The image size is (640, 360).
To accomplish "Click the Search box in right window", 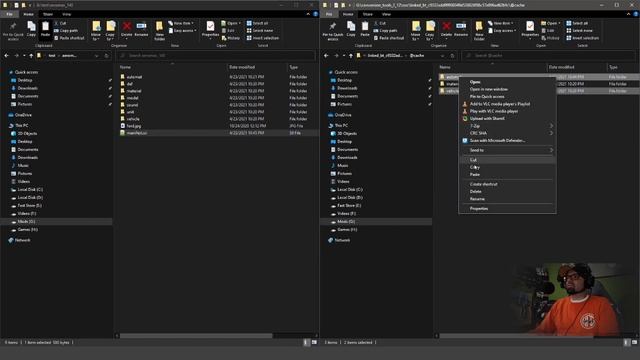I will point(549,56).
